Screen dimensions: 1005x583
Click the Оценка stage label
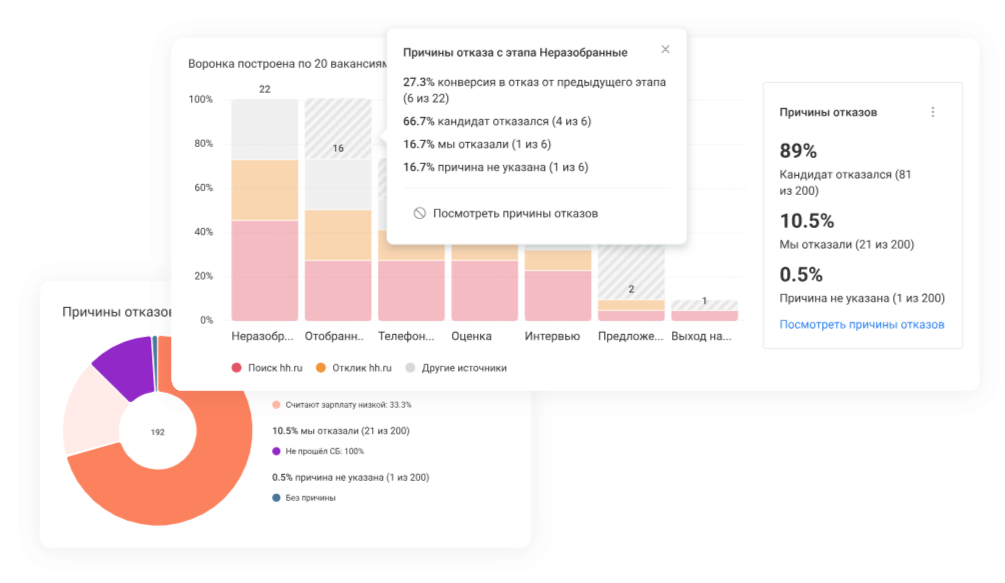471,337
